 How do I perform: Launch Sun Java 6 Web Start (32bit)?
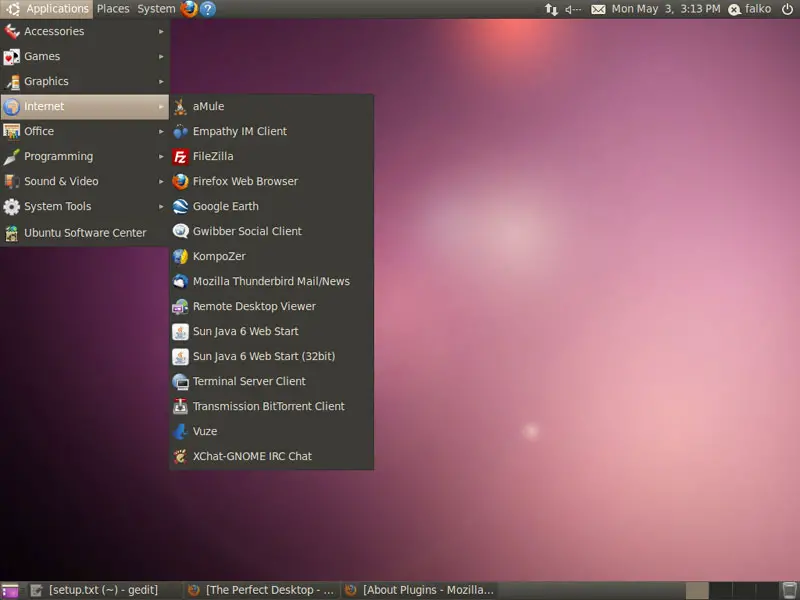point(271,356)
